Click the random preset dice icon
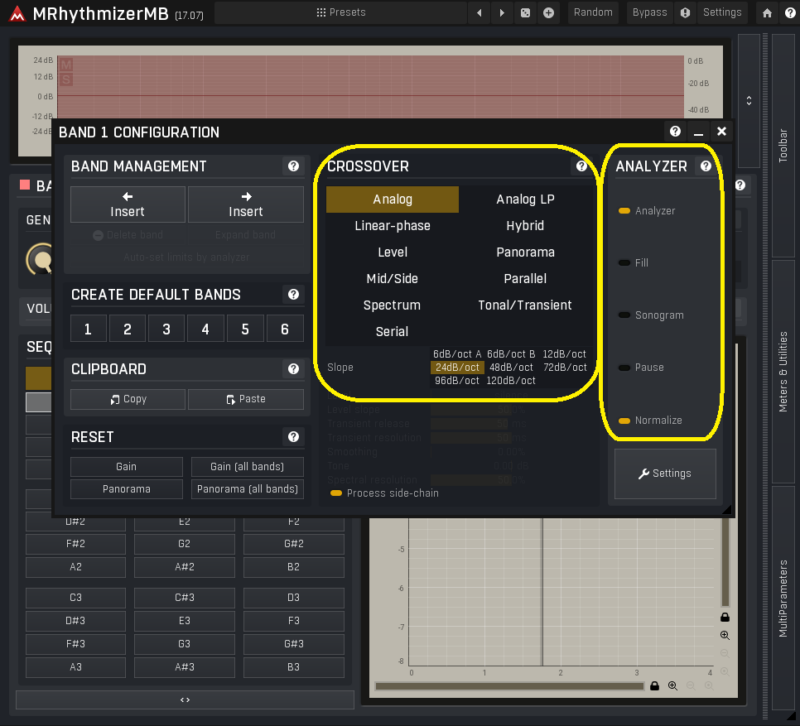The width and height of the screenshot is (800, 726). pyautogui.click(x=526, y=13)
